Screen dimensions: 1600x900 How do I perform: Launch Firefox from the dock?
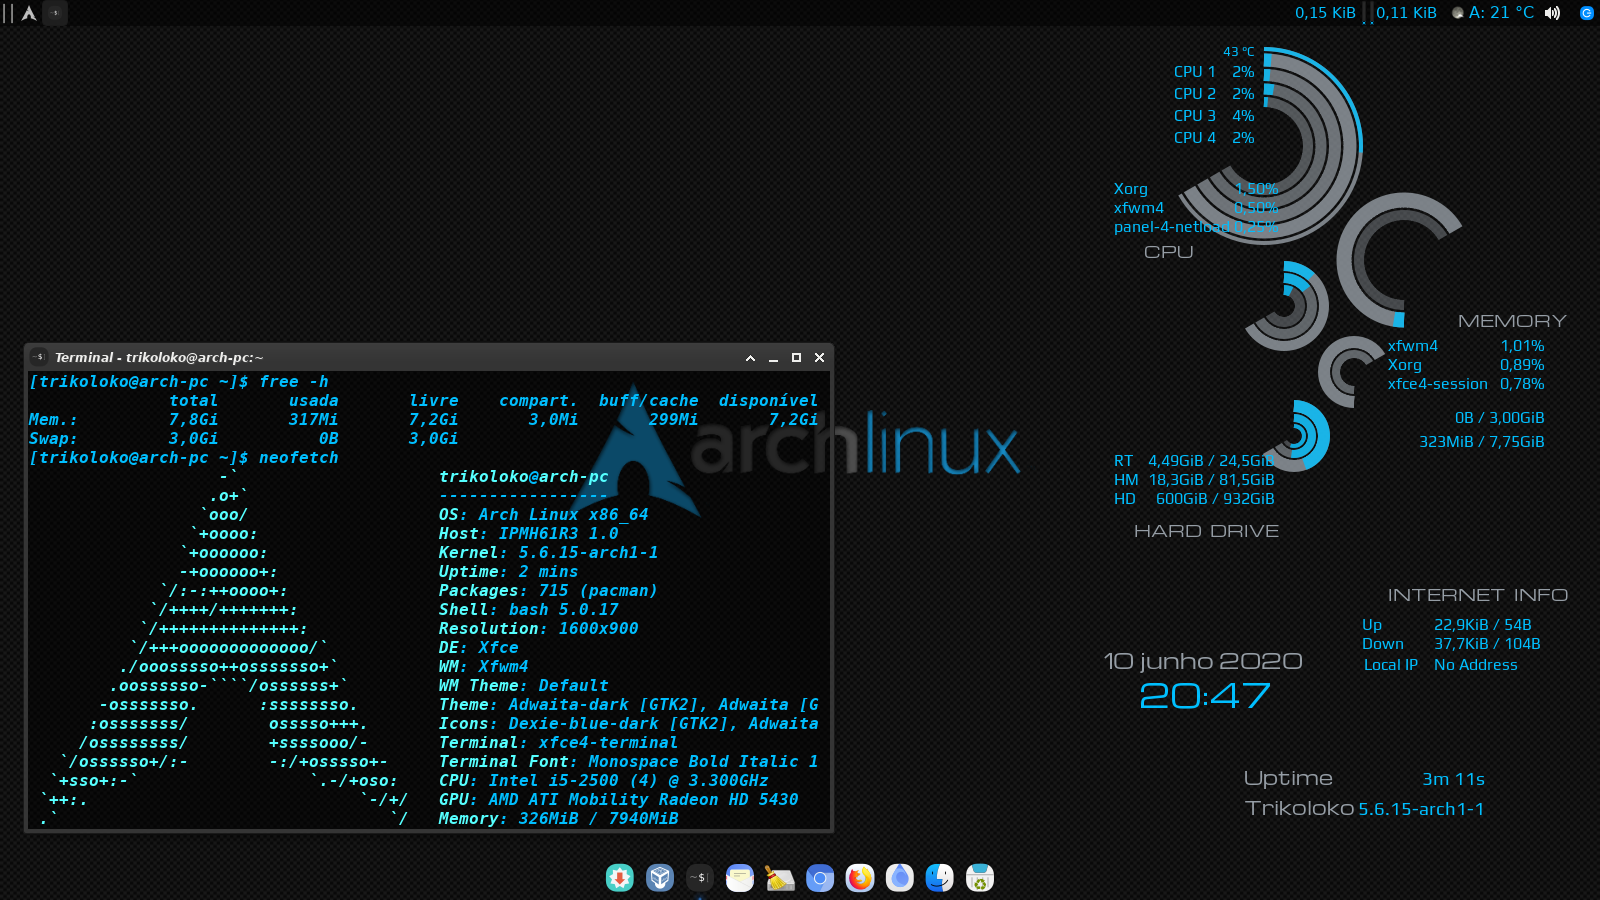pyautogui.click(x=860, y=878)
